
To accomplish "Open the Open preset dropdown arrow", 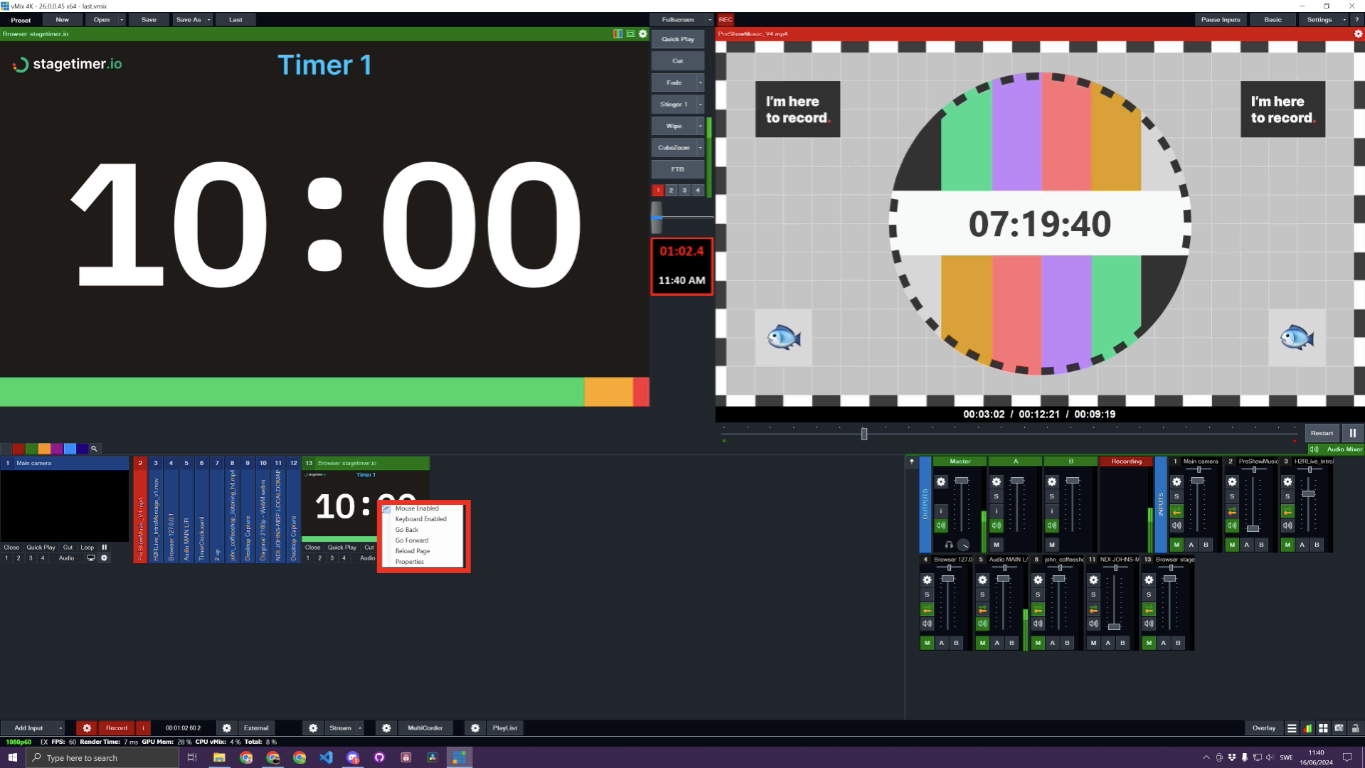I will (x=122, y=19).
